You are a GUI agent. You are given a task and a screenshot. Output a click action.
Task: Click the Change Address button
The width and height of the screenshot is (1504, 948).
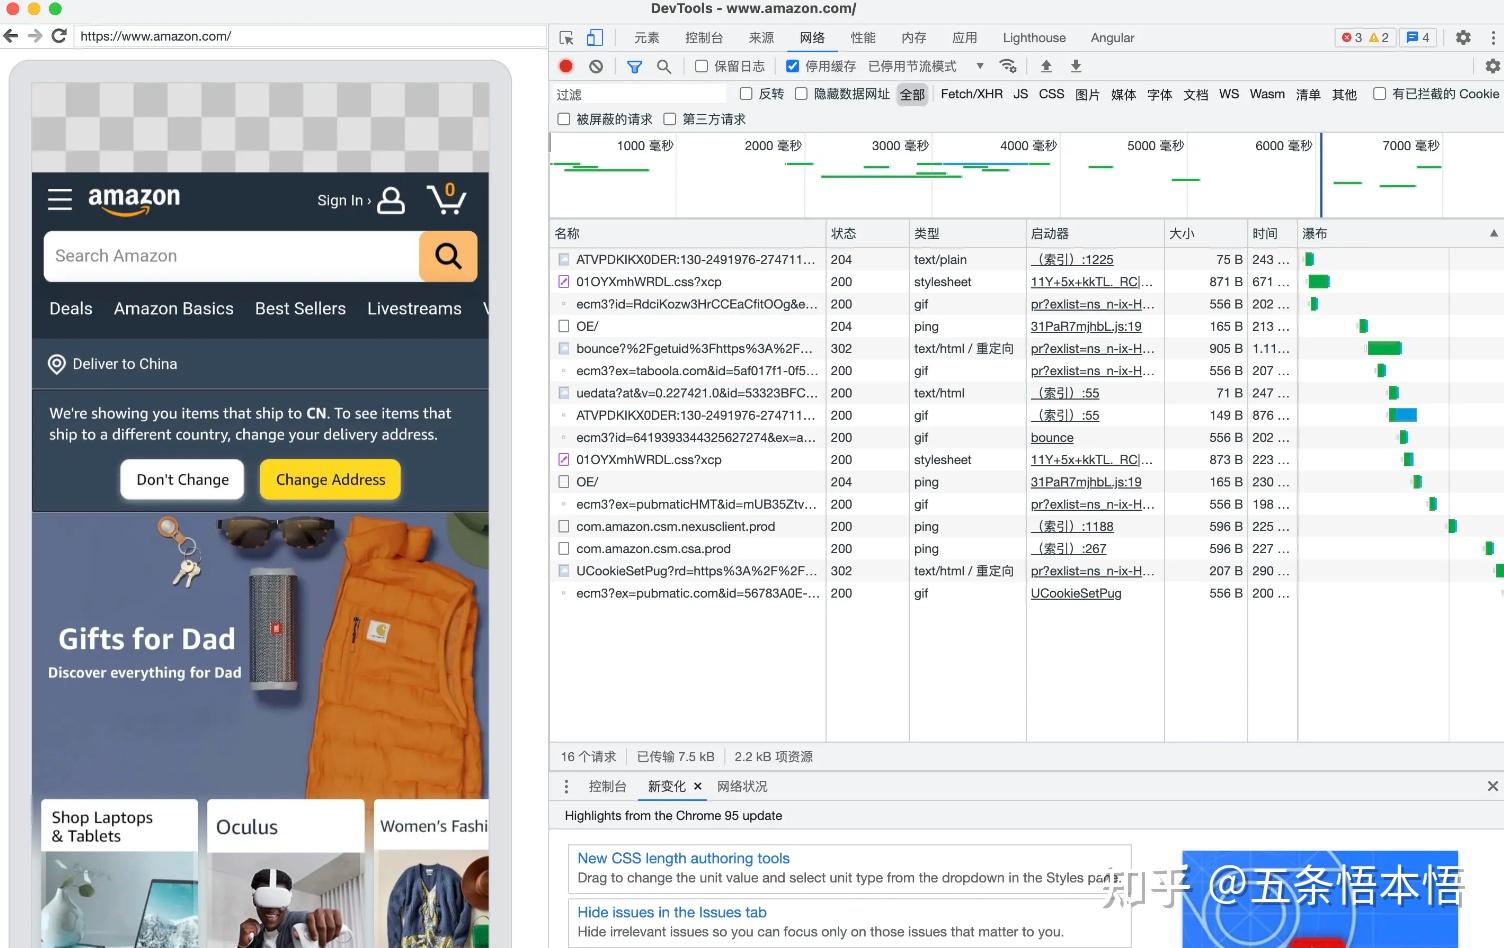tap(330, 479)
